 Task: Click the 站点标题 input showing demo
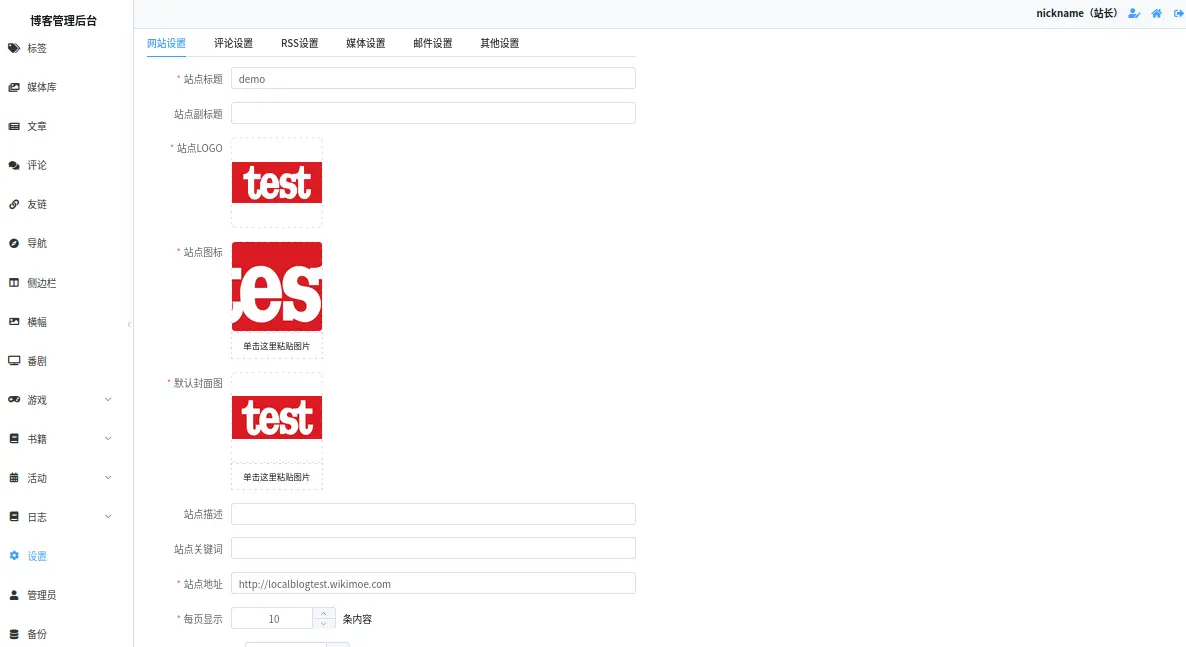coord(432,78)
